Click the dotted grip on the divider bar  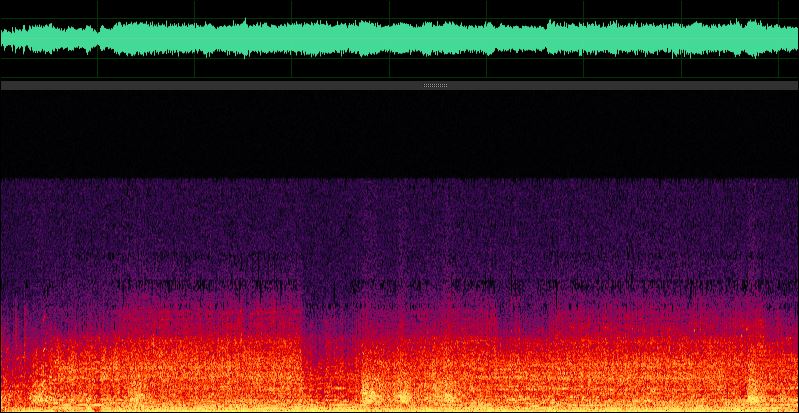click(x=435, y=86)
